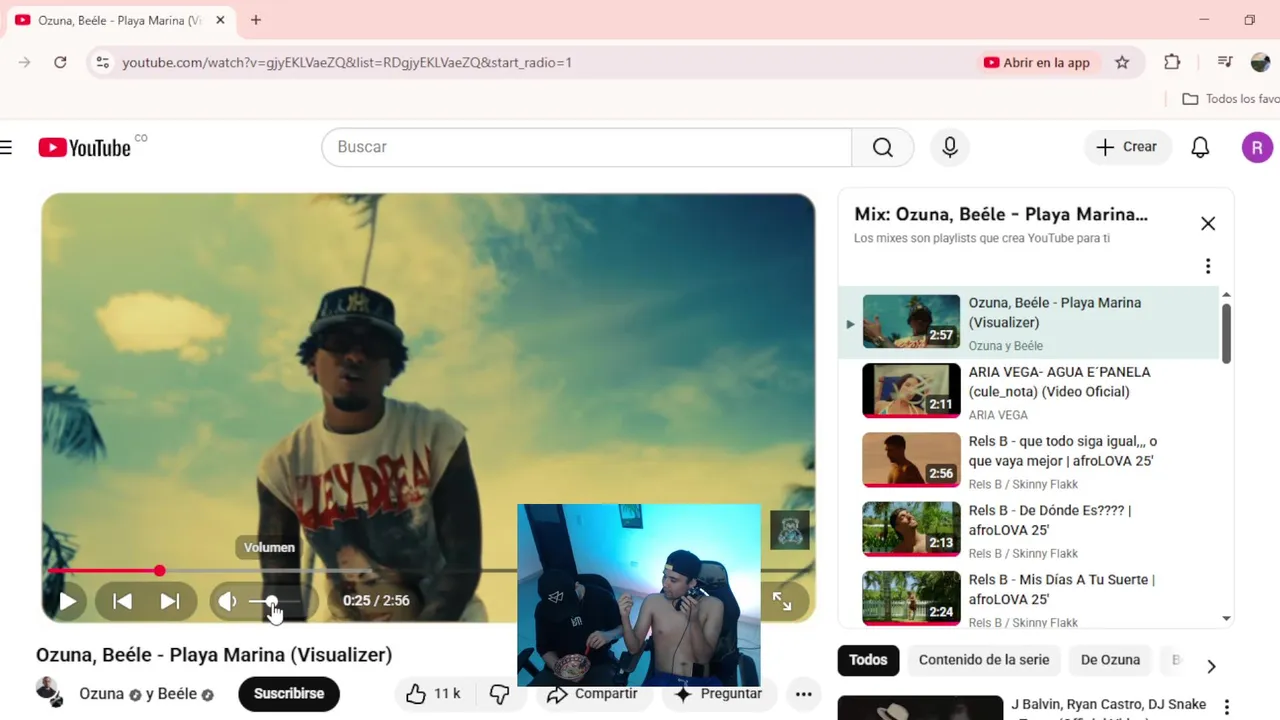Image resolution: width=1280 pixels, height=720 pixels.
Task: Open Ozuna channel avatar
Action: coord(49,692)
